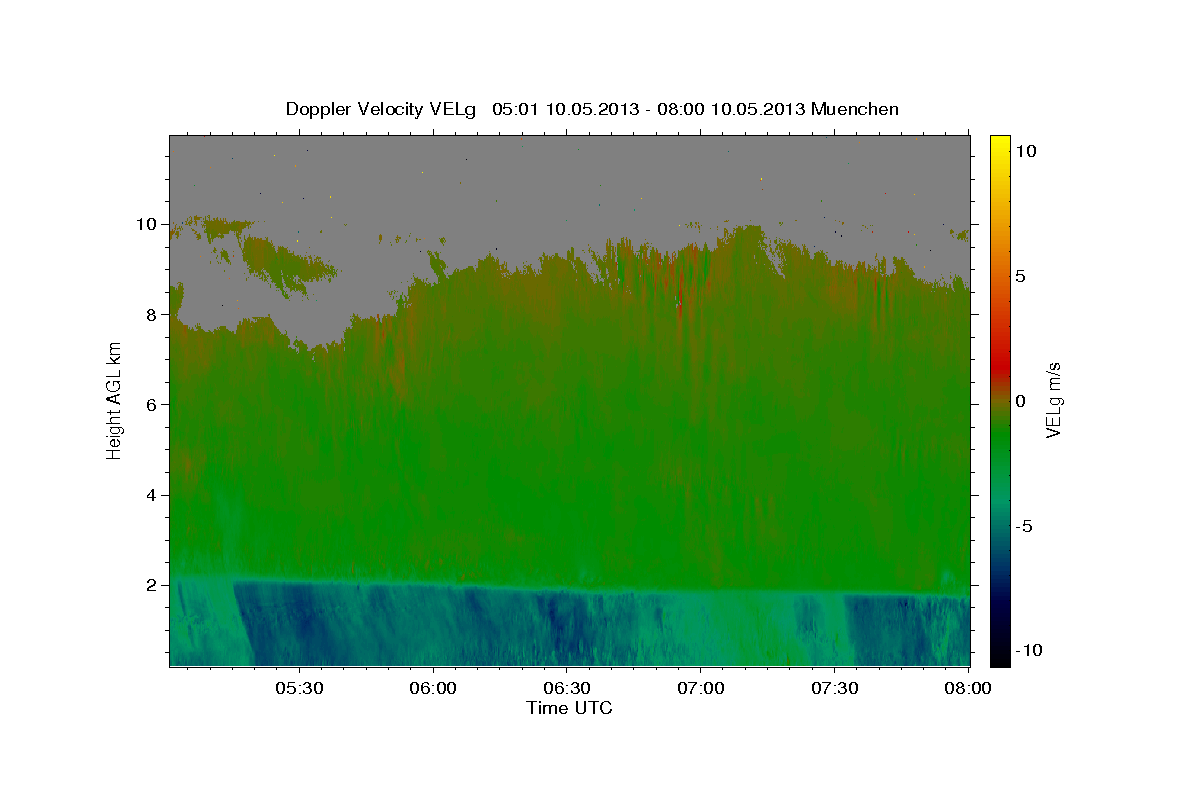The width and height of the screenshot is (1200, 800).
Task: Click the height tick label 6
Action: [x=150, y=404]
